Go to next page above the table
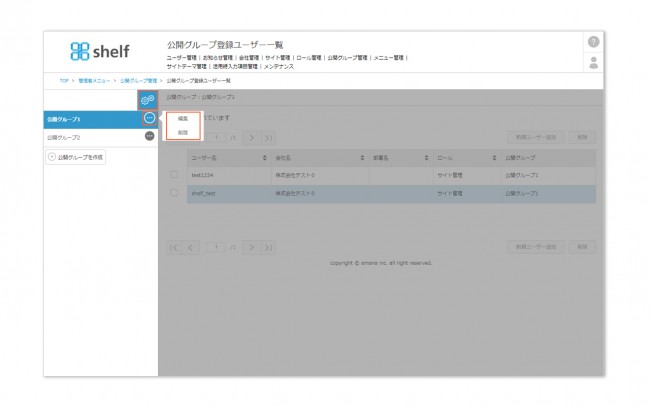This screenshot has height=406, width=650. click(x=251, y=138)
